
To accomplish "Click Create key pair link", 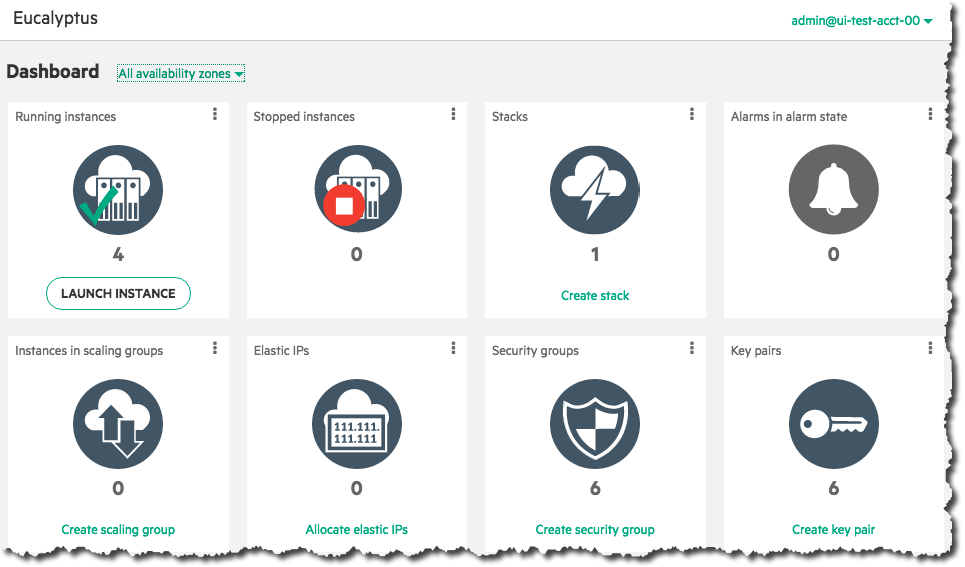I will pyautogui.click(x=833, y=529).
